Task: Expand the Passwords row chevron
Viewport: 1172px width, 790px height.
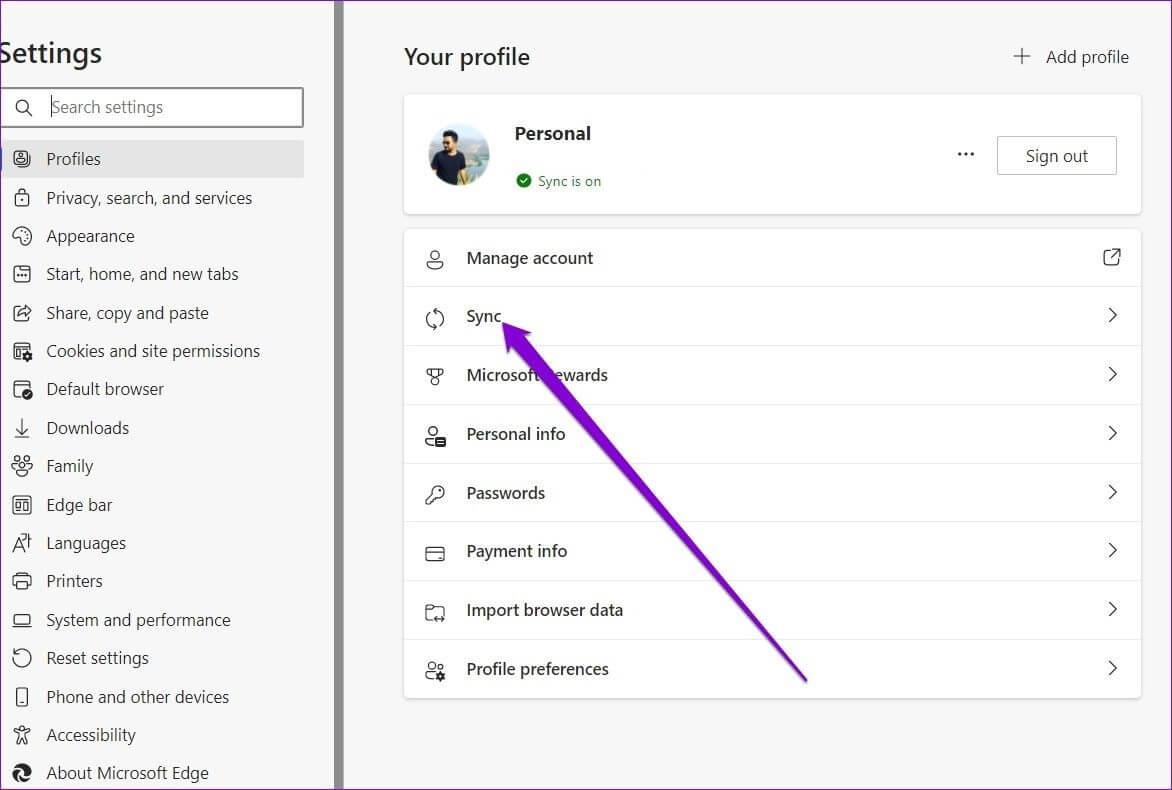Action: pyautogui.click(x=1112, y=492)
